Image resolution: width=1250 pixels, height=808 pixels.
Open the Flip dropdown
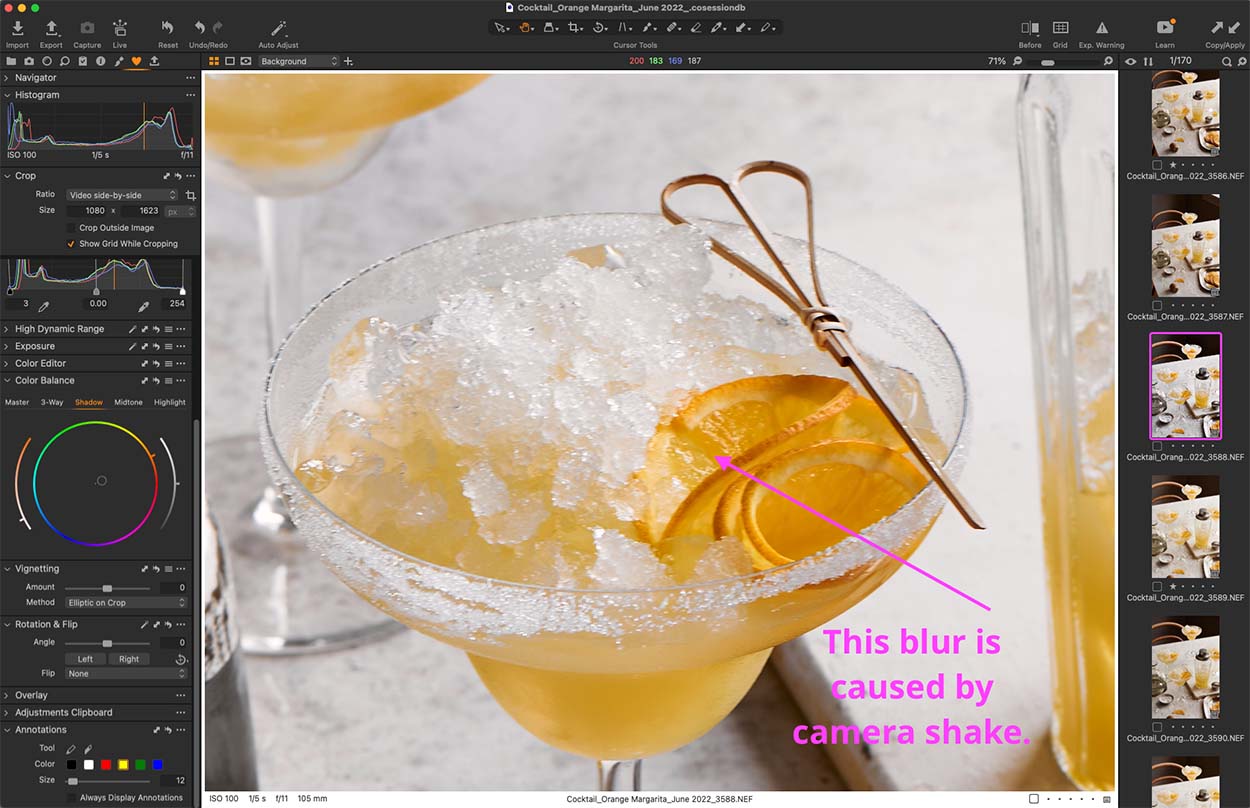[126, 674]
